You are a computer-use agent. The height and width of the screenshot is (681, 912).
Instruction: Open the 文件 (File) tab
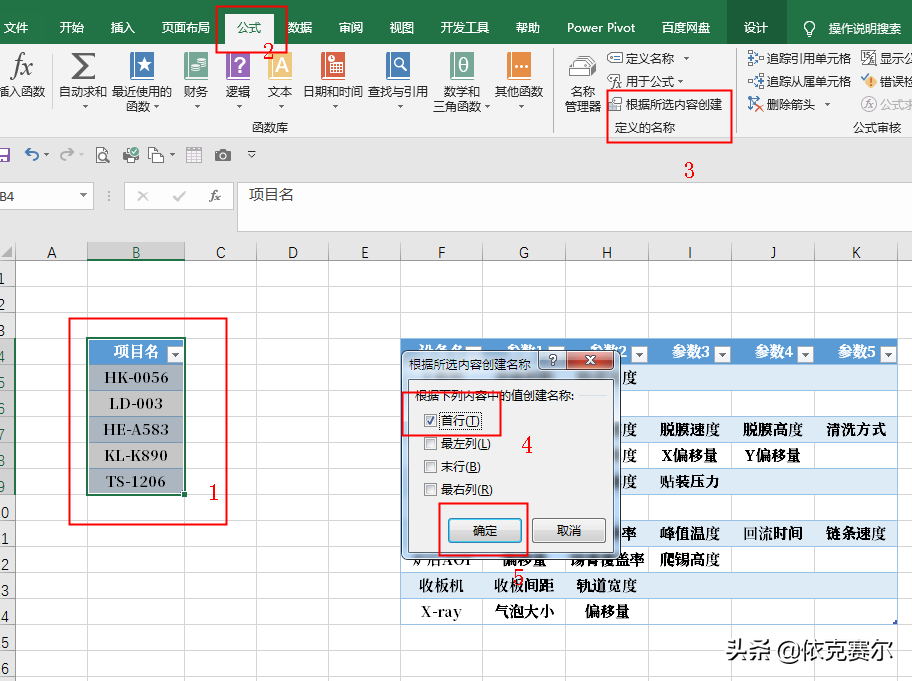16,27
